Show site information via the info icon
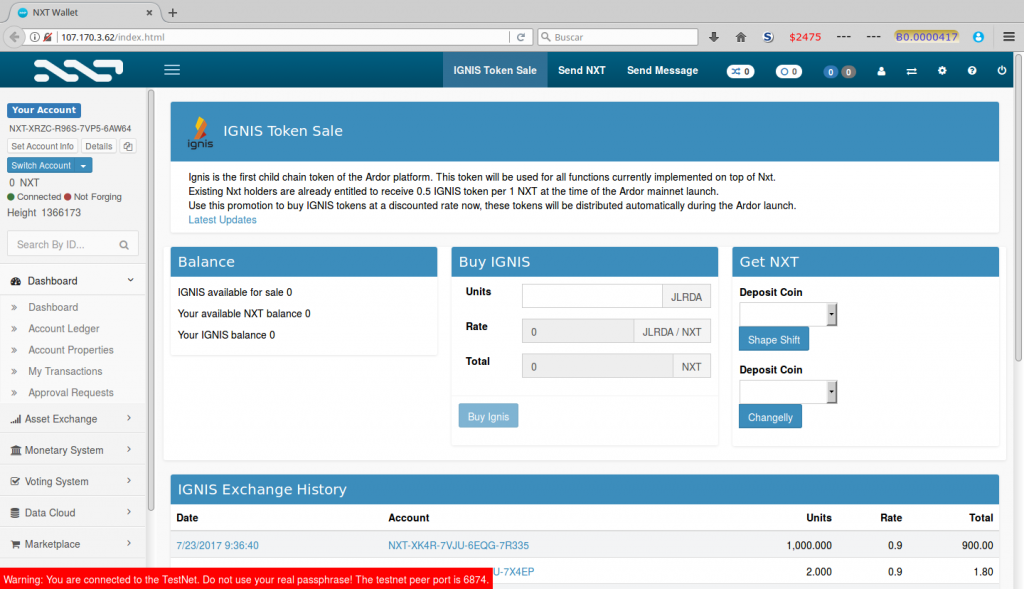1024x589 pixels. tap(35, 37)
